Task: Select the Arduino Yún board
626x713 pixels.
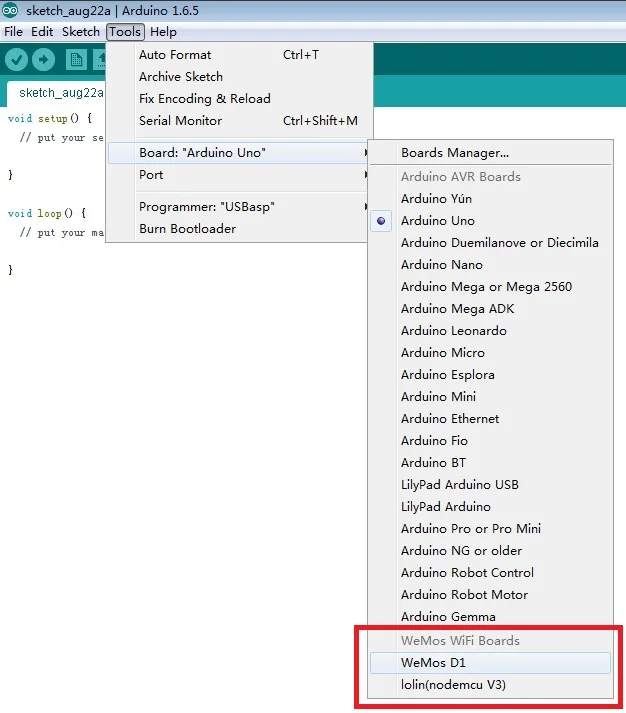Action: coord(490,199)
